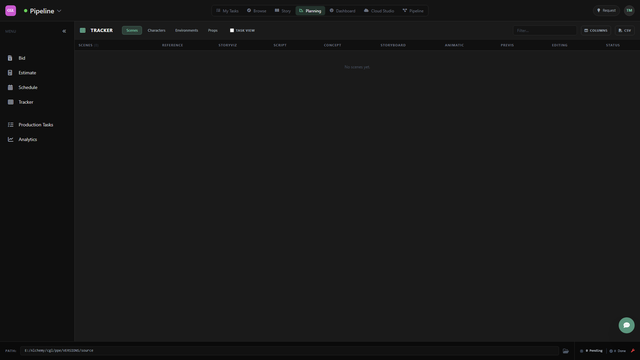Click the path field in status bar
The image size is (640, 360).
[289, 351]
